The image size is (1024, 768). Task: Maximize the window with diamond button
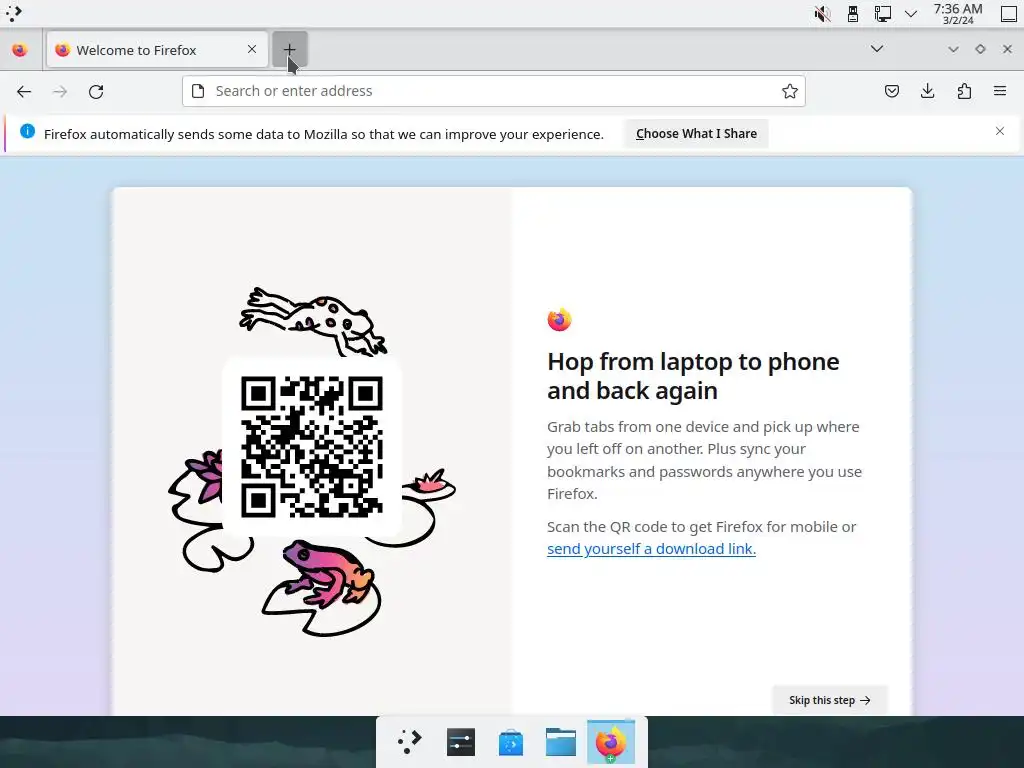[980, 49]
